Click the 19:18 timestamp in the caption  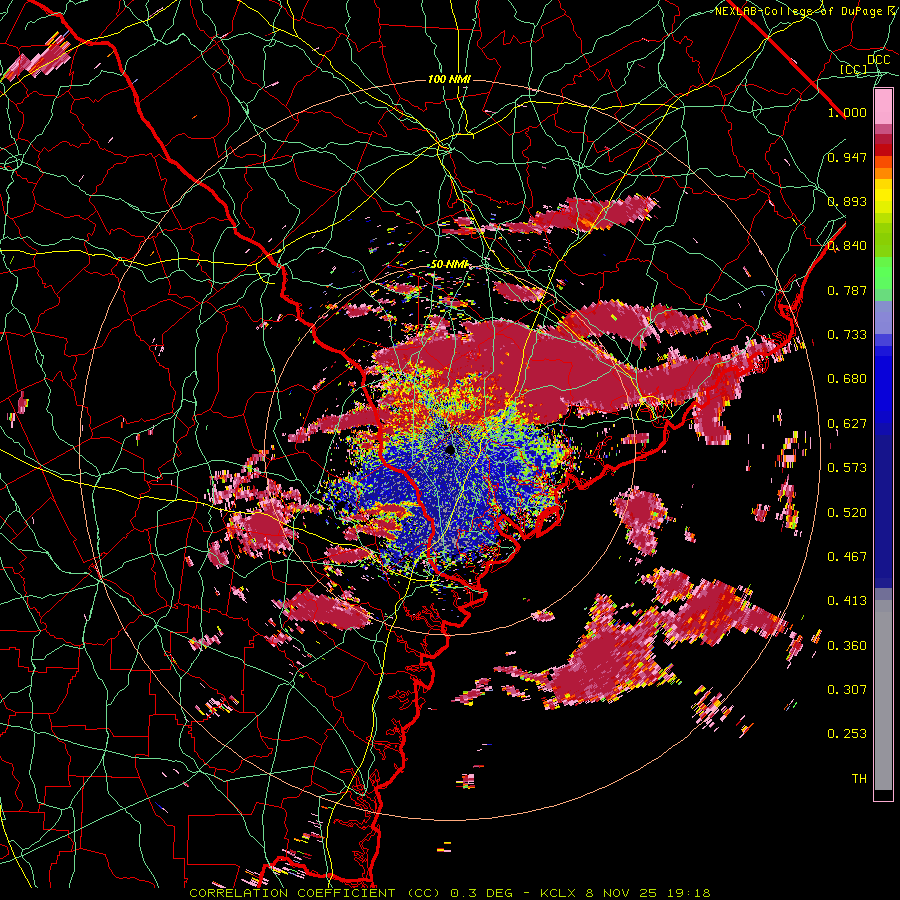click(690, 893)
